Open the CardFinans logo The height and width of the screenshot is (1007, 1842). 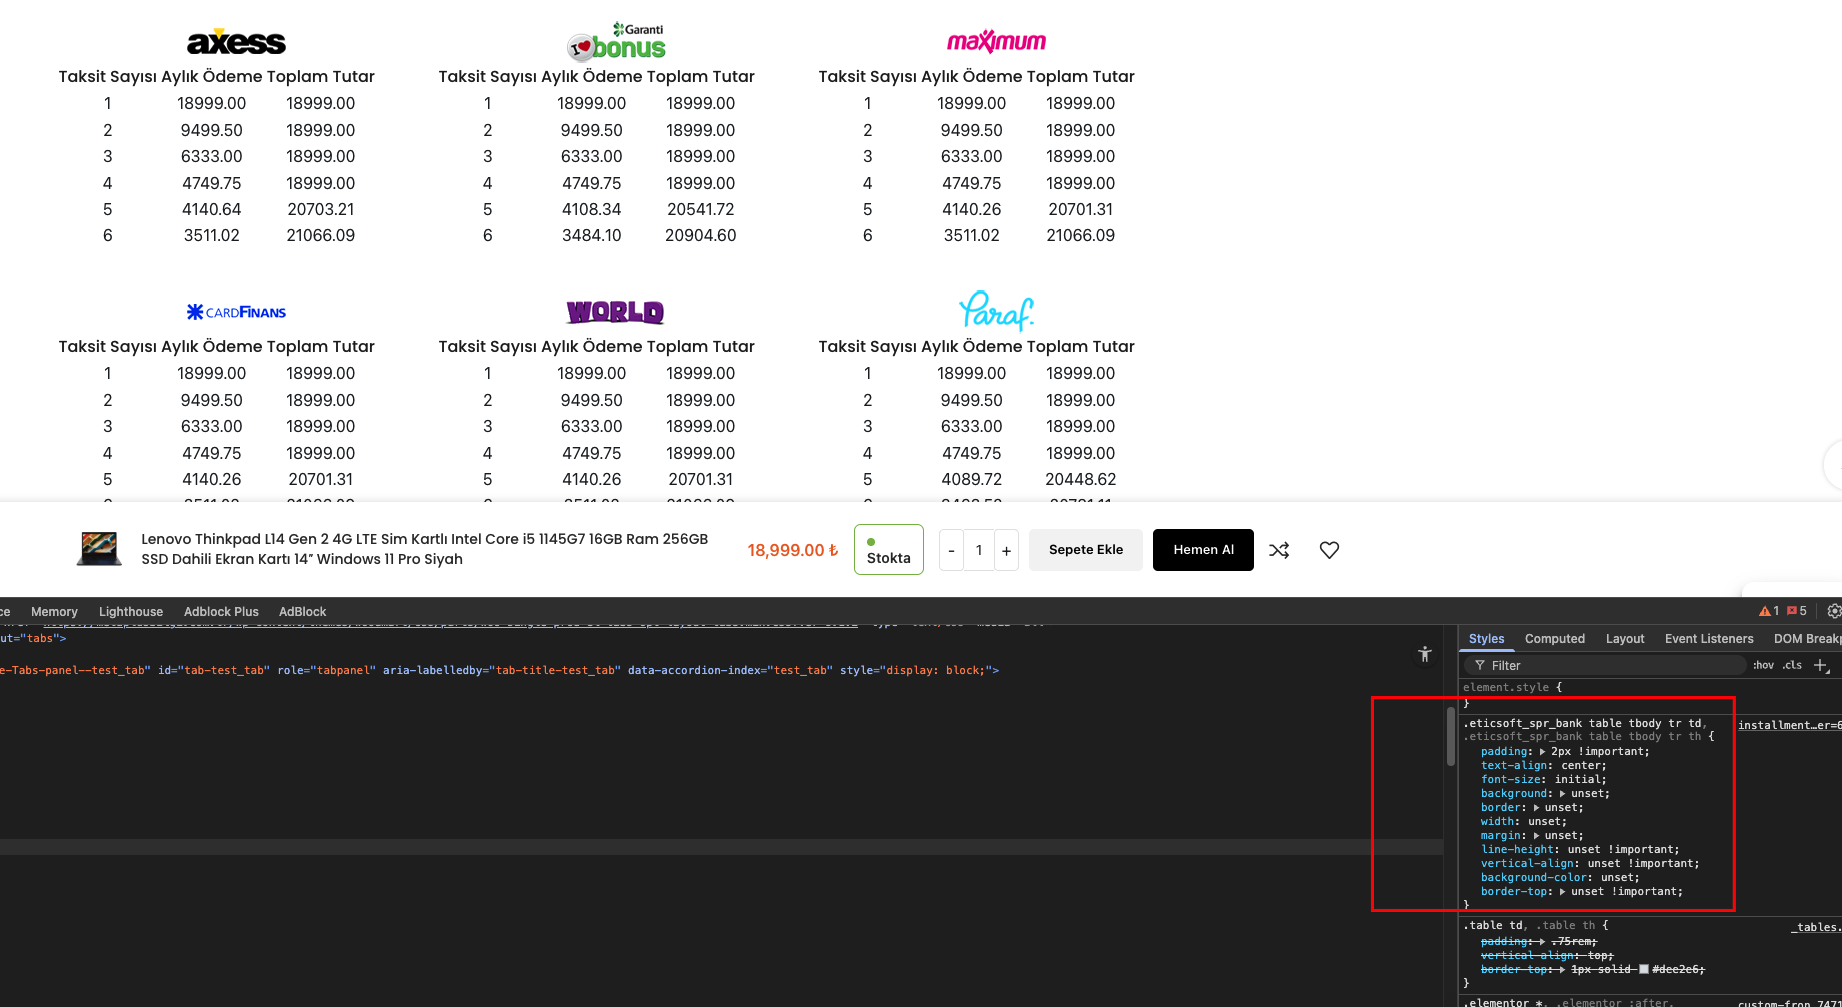237,312
